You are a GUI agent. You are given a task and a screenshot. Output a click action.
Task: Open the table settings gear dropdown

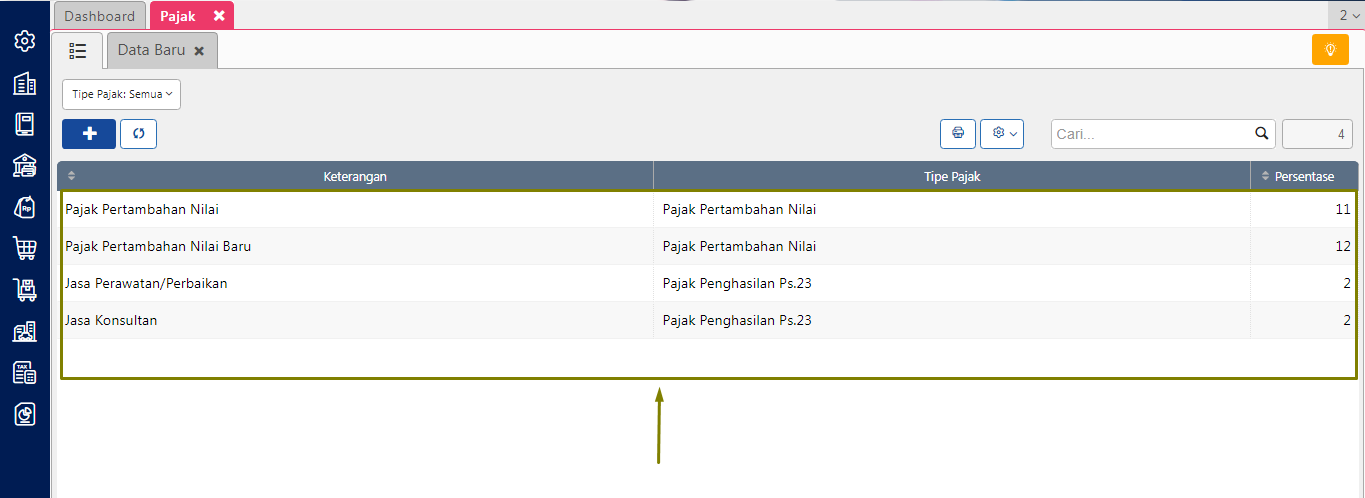pyautogui.click(x=1002, y=134)
